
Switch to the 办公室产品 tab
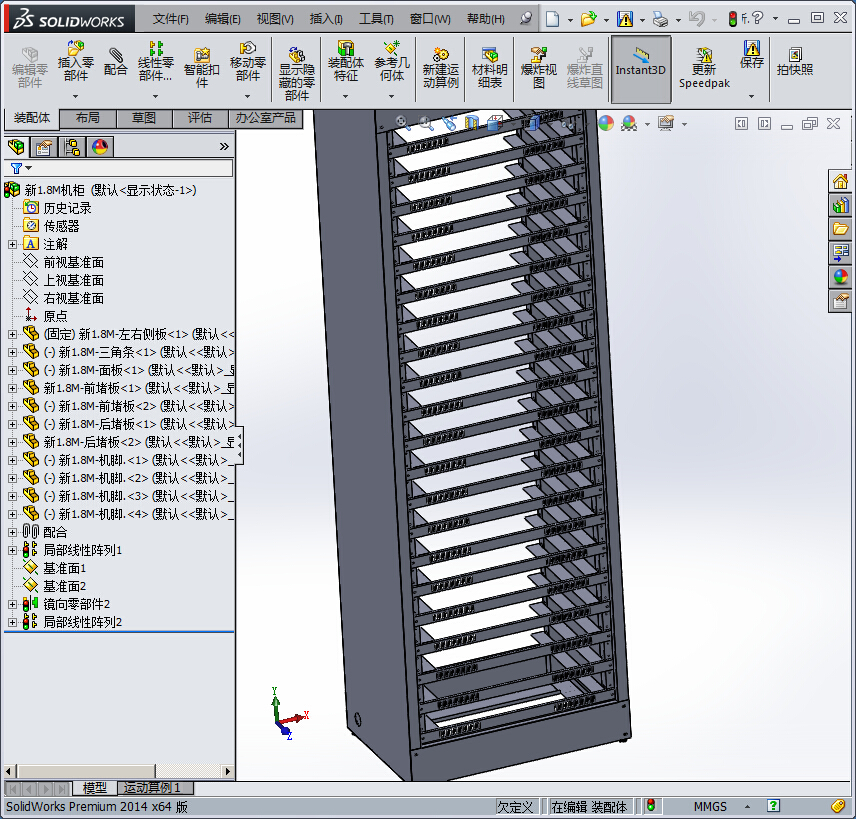click(265, 118)
